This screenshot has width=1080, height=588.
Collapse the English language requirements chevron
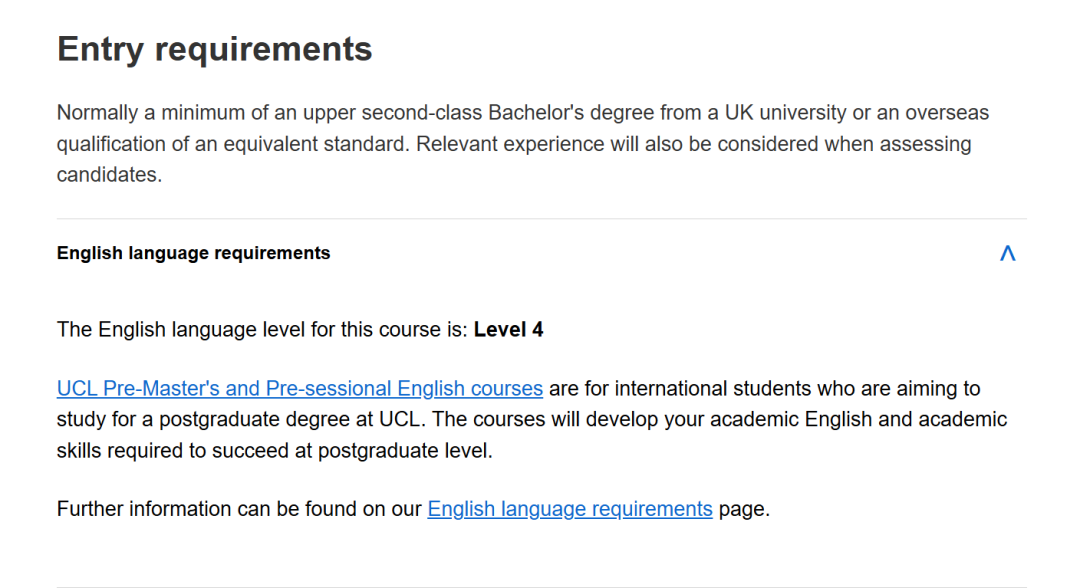[1007, 254]
